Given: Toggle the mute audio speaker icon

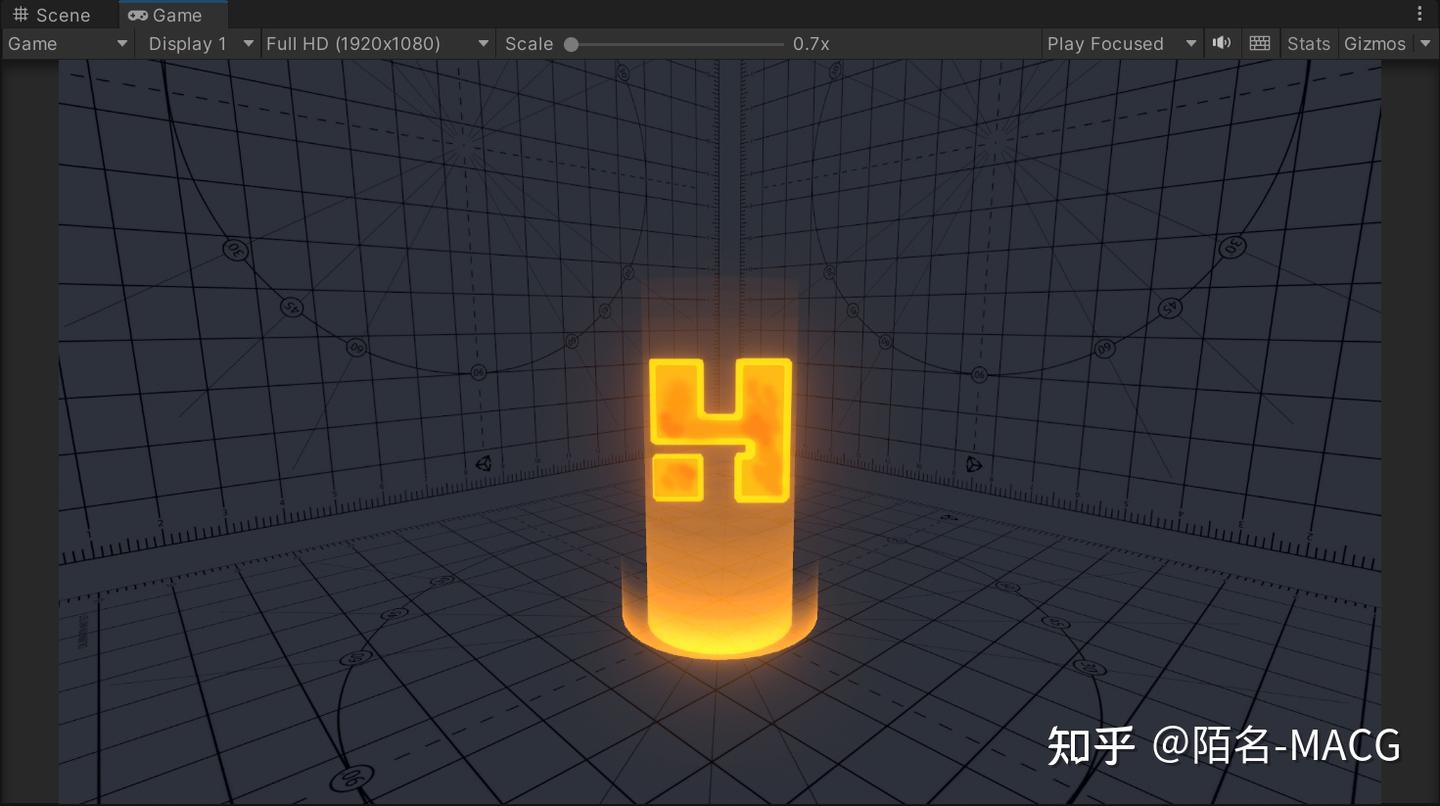Looking at the screenshot, I should click(1222, 44).
